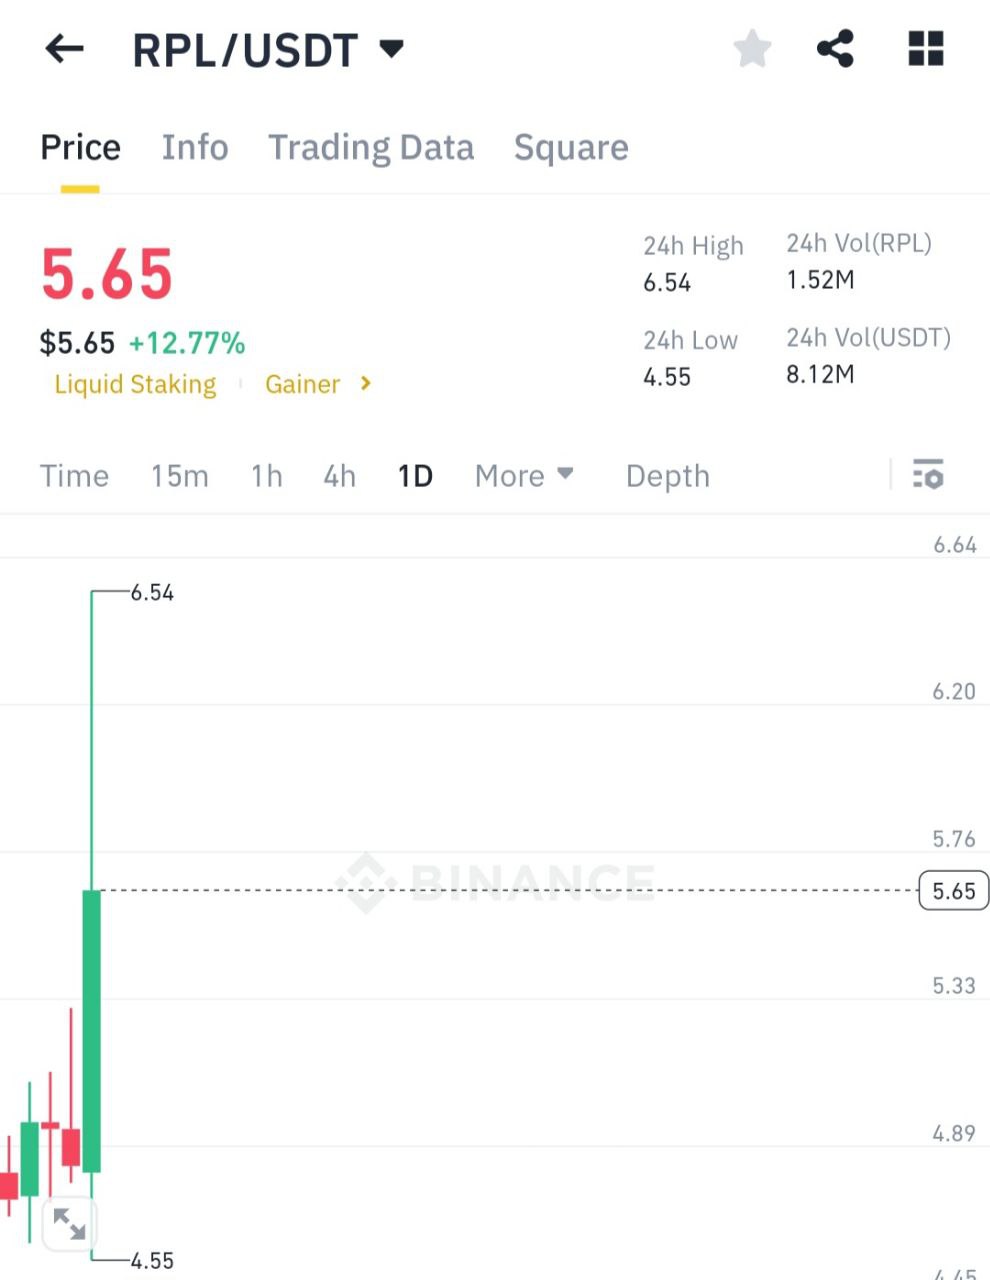Show the Depth chart view

(x=668, y=476)
